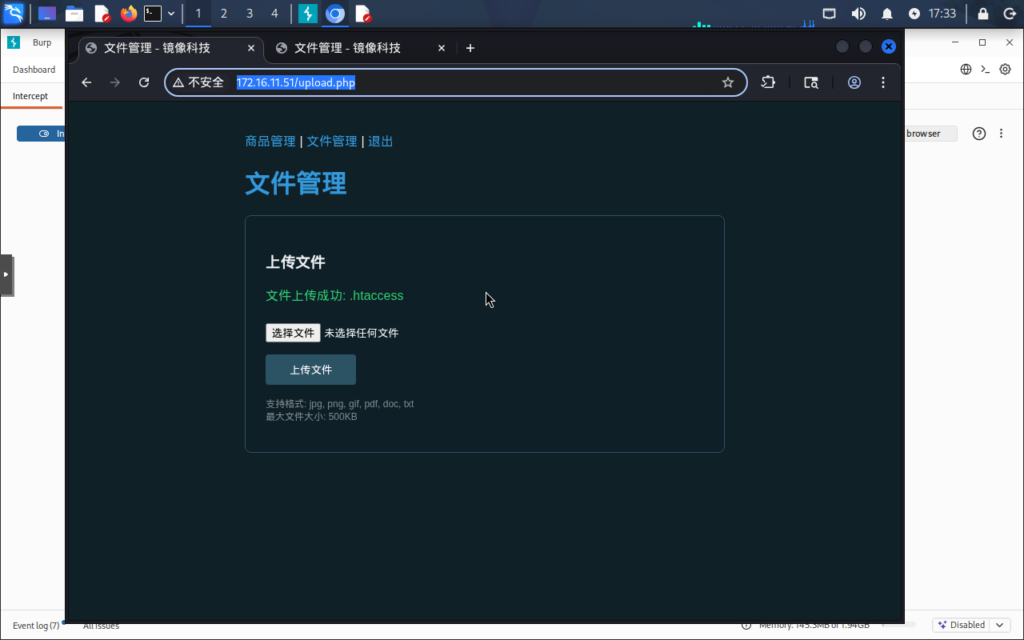
Task: Open Burp settings gear icon
Action: click(x=1006, y=69)
